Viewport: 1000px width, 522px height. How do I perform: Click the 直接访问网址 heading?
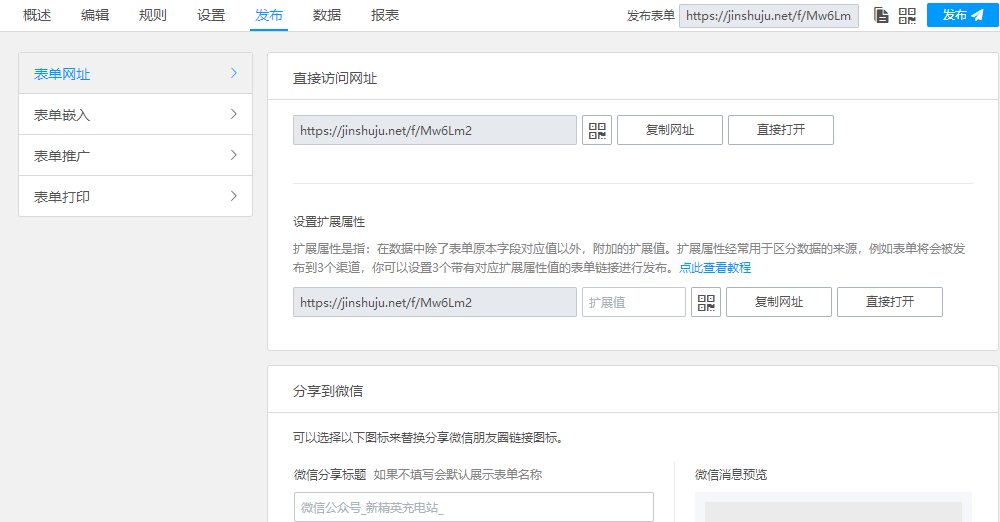click(335, 78)
